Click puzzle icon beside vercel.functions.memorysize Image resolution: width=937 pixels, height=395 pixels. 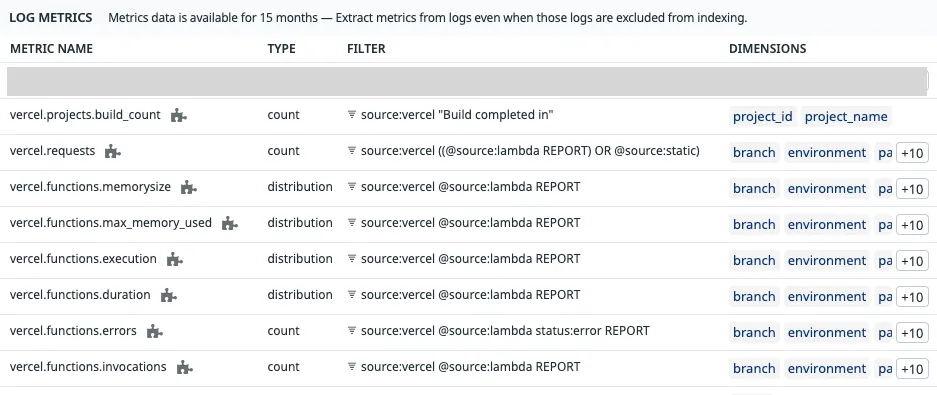coord(189,188)
